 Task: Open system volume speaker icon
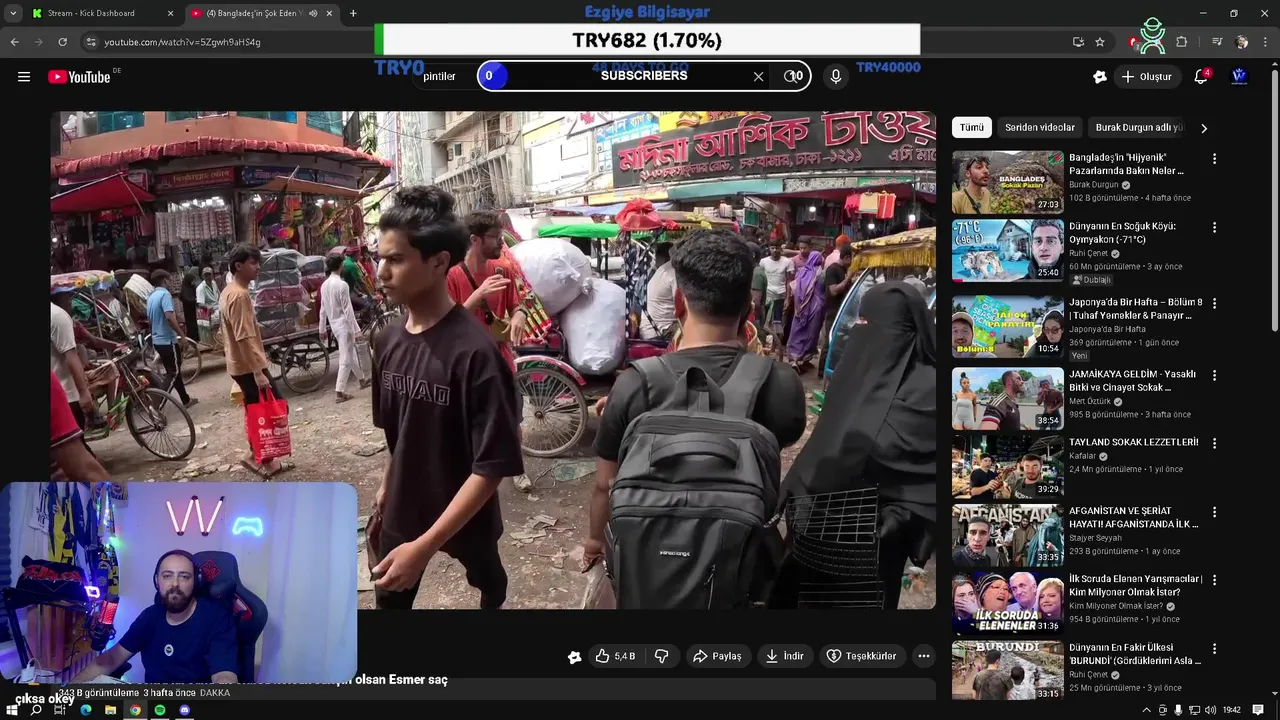(1210, 710)
